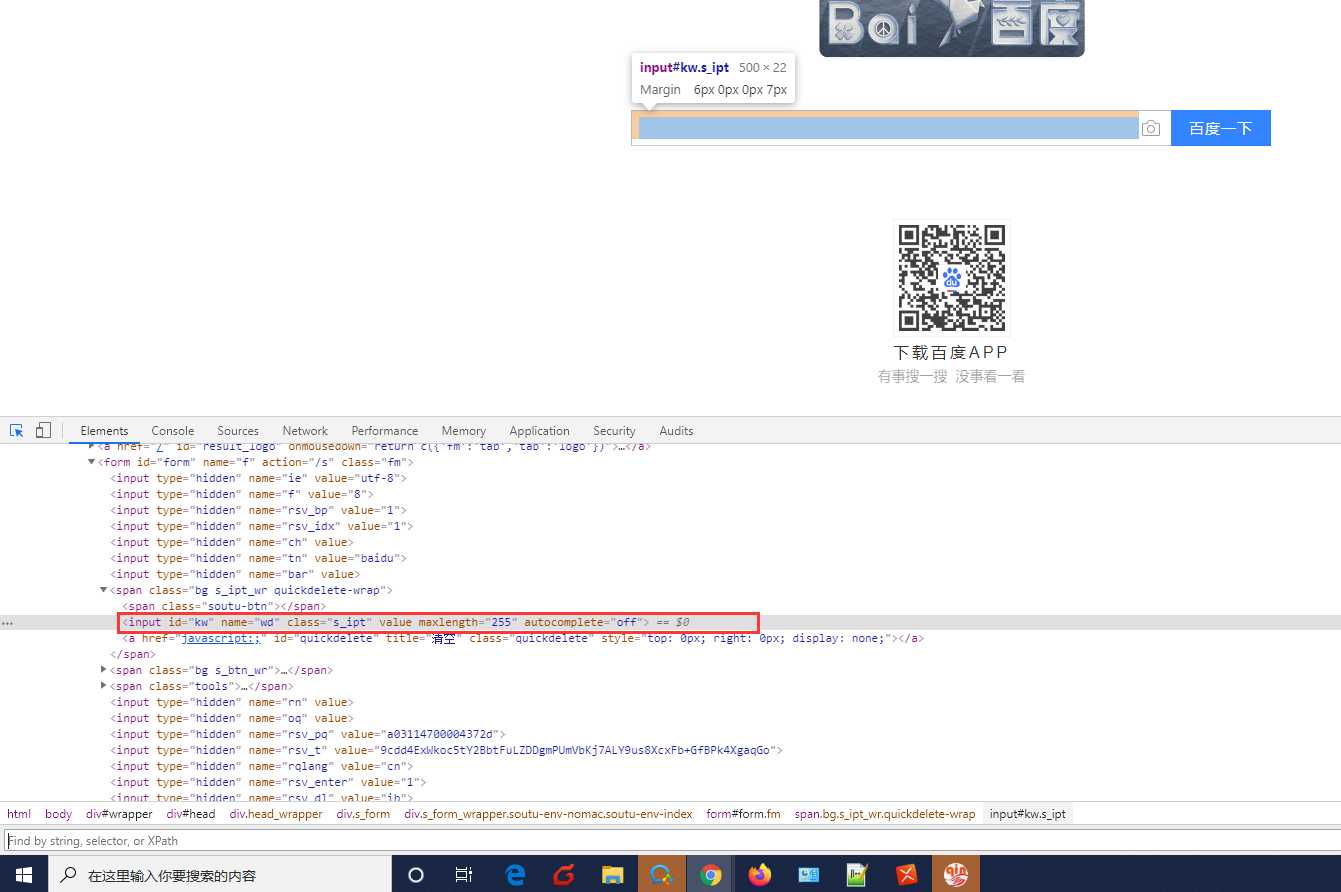Click the Baidu logo image
This screenshot has width=1341, height=892.
click(952, 28)
